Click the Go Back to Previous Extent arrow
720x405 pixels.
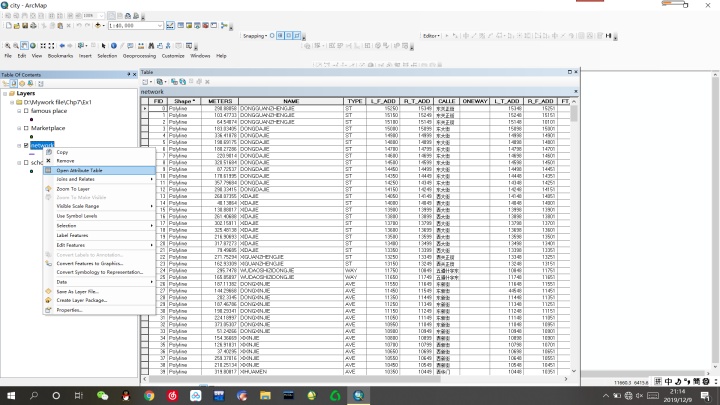(62, 46)
